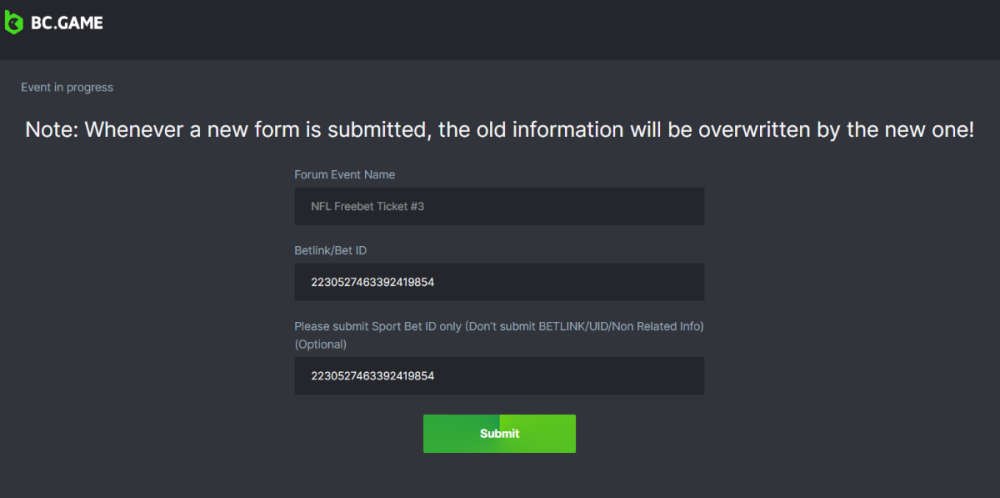Focus the Sport Bet ID input field
Image resolution: width=1000 pixels, height=498 pixels.
point(499,376)
